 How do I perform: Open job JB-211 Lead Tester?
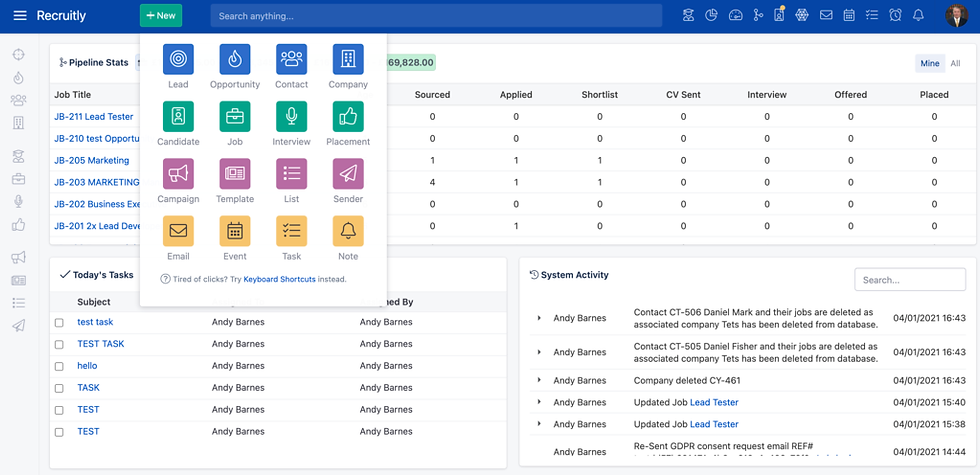(94, 116)
